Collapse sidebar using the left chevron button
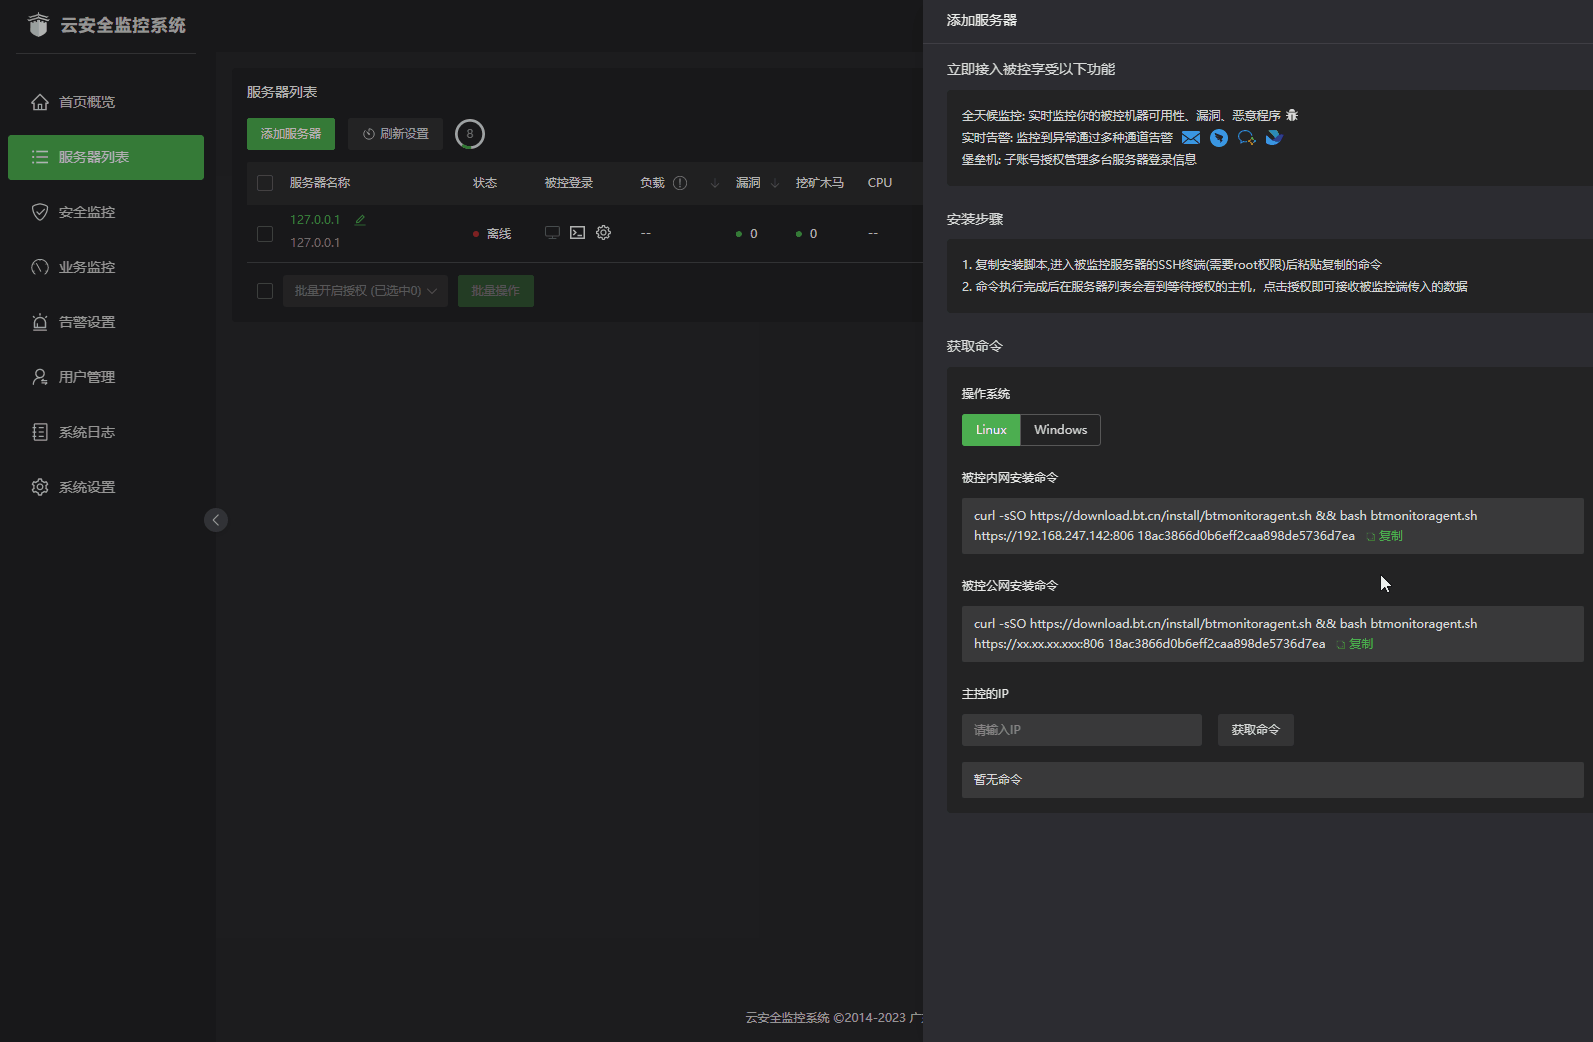Image resolution: width=1593 pixels, height=1042 pixels. [216, 520]
